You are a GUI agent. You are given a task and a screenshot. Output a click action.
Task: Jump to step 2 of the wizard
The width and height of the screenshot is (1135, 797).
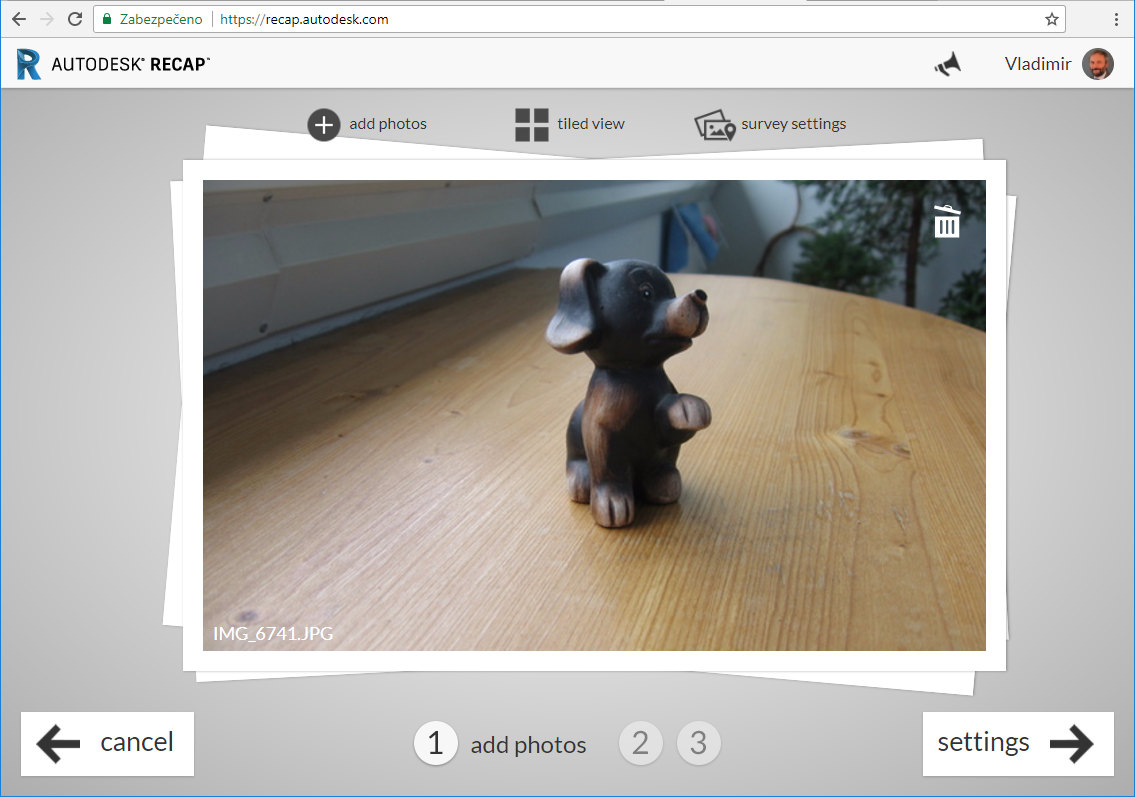(640, 744)
